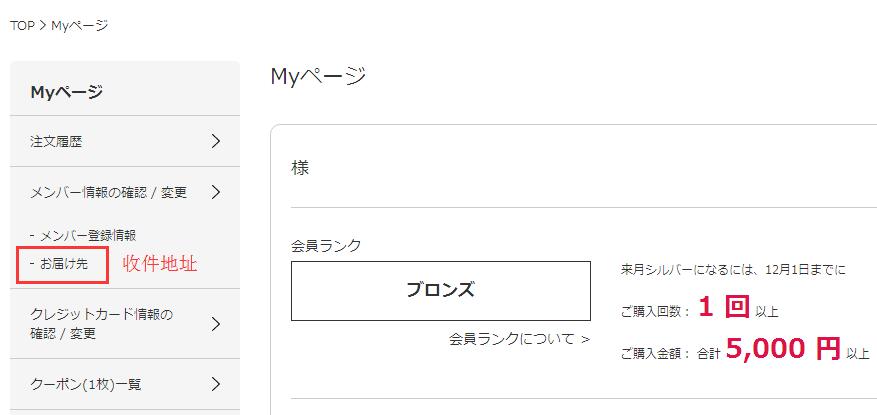Screen dimensions: 877x415
Task: Expand the クレジットカード情報 chevron arrow
Action: click(216, 323)
